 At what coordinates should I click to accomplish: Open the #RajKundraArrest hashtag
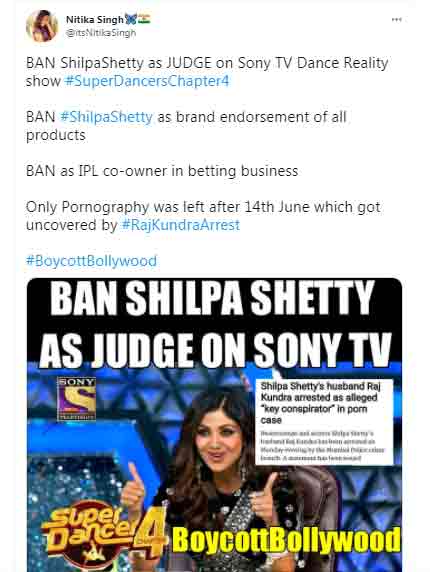tap(180, 225)
